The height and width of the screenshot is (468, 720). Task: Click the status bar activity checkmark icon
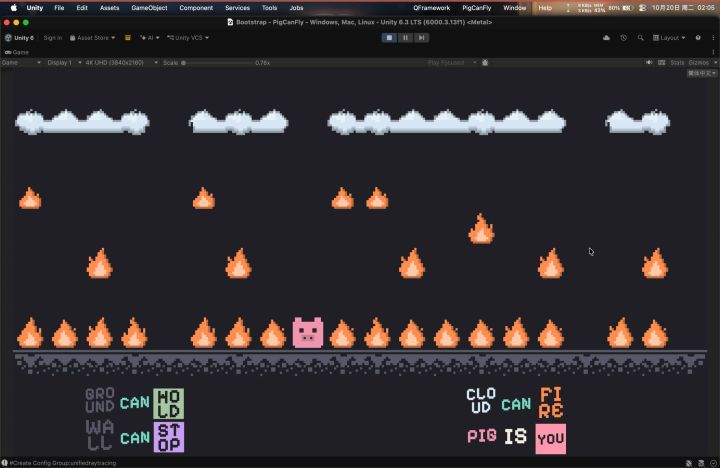point(714,463)
